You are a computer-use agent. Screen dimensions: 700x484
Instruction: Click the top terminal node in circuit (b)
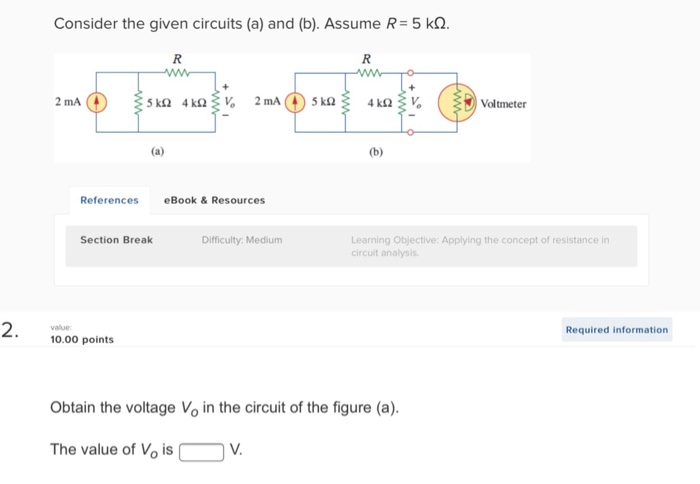tap(410, 73)
